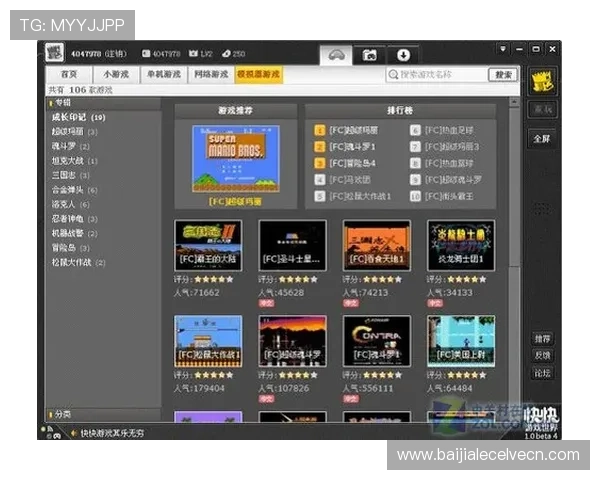The width and height of the screenshot is (600, 480).
Task: Click the 反馈 feedback button
Action: pos(542,356)
